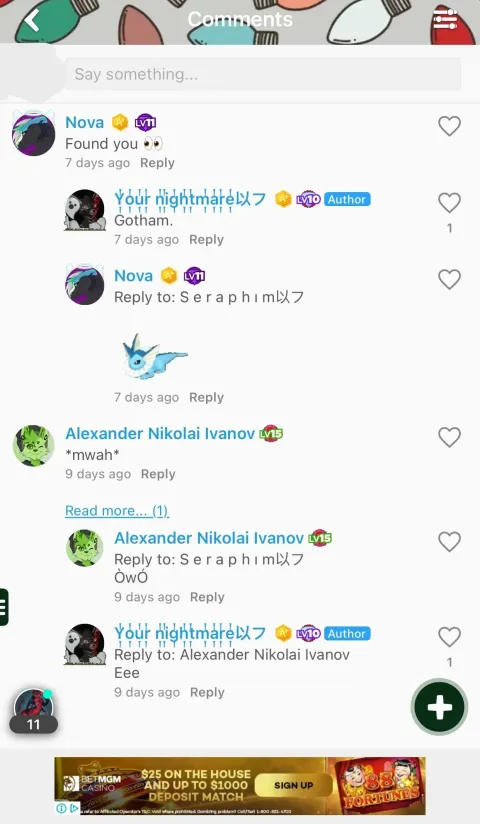Open the Vaporeon sticker image
The height and width of the screenshot is (824, 480).
click(x=155, y=356)
